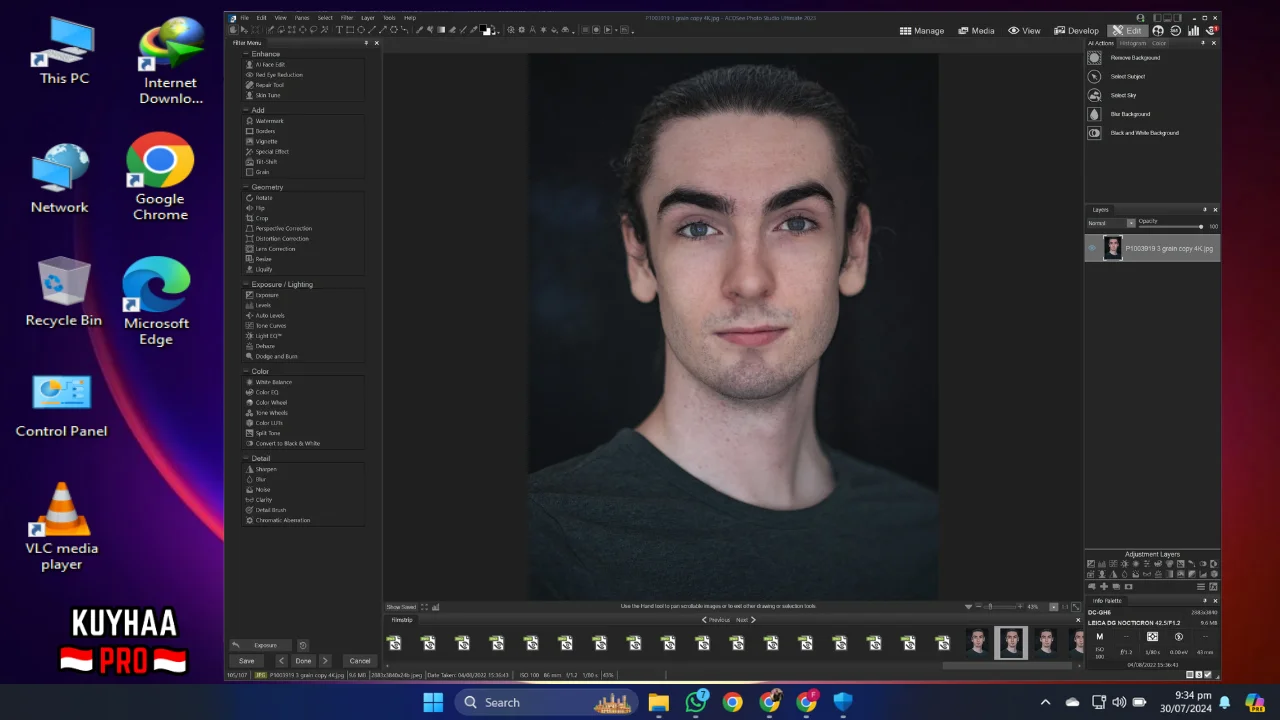Image resolution: width=1280 pixels, height=720 pixels.
Task: Select the Ellipse shape tool
Action: (x=360, y=30)
